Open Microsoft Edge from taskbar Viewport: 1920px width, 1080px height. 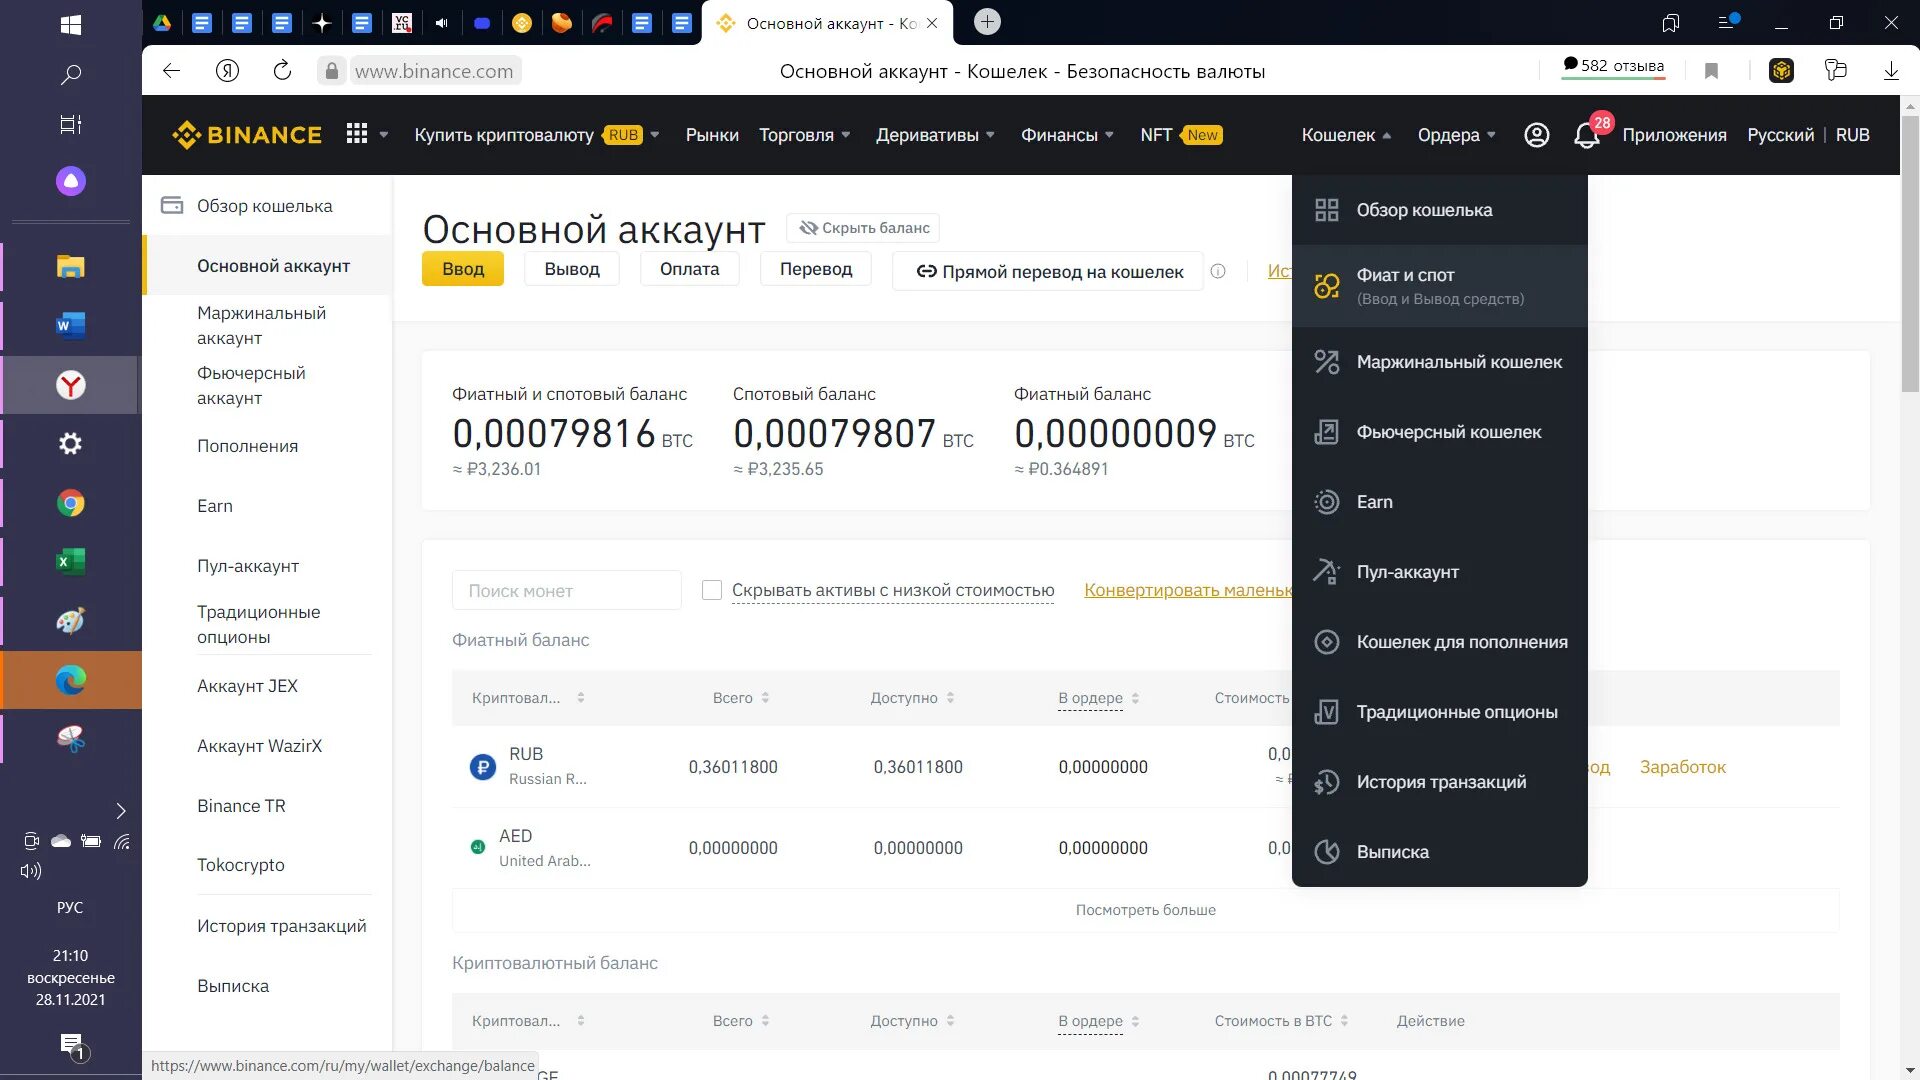click(70, 680)
